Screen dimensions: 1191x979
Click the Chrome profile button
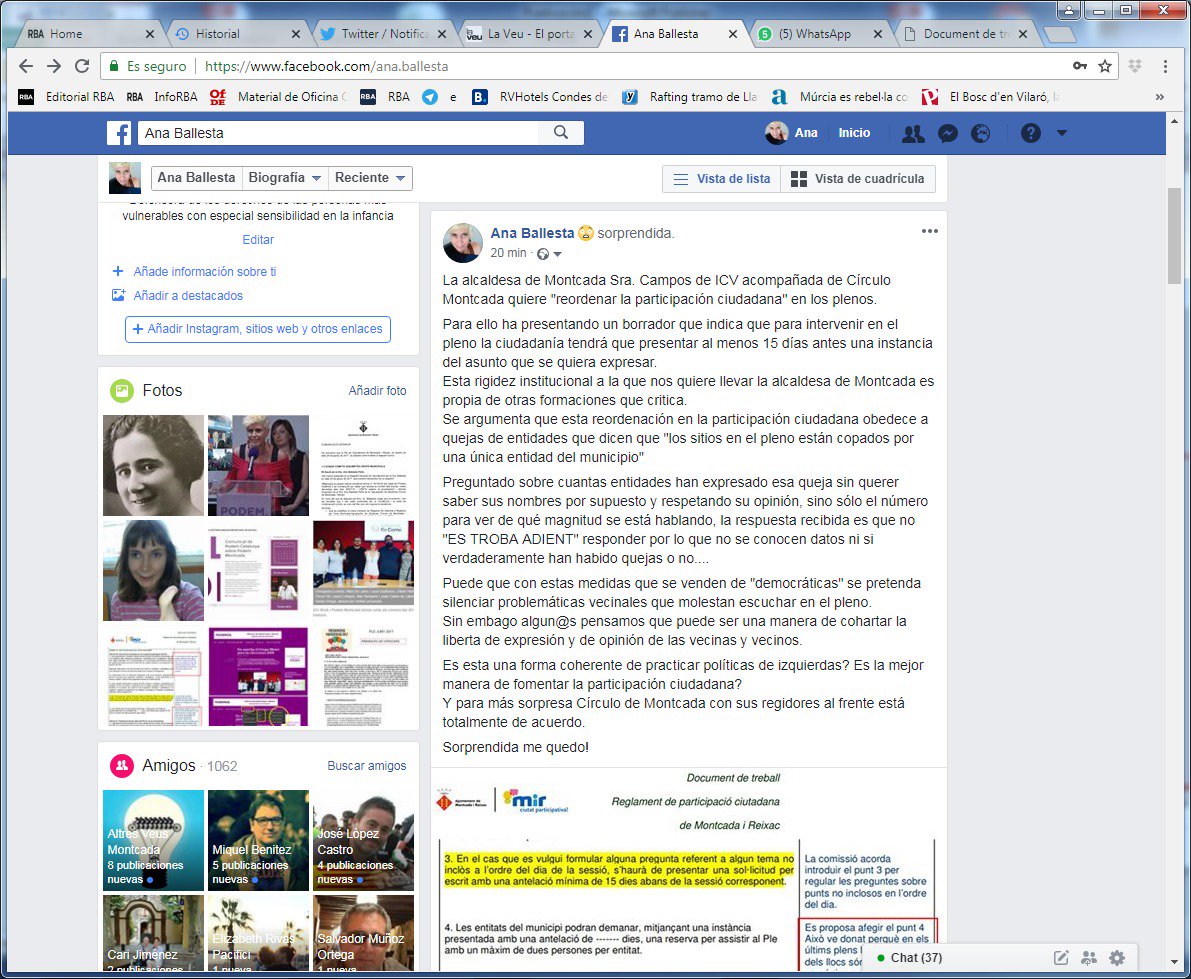[1069, 11]
